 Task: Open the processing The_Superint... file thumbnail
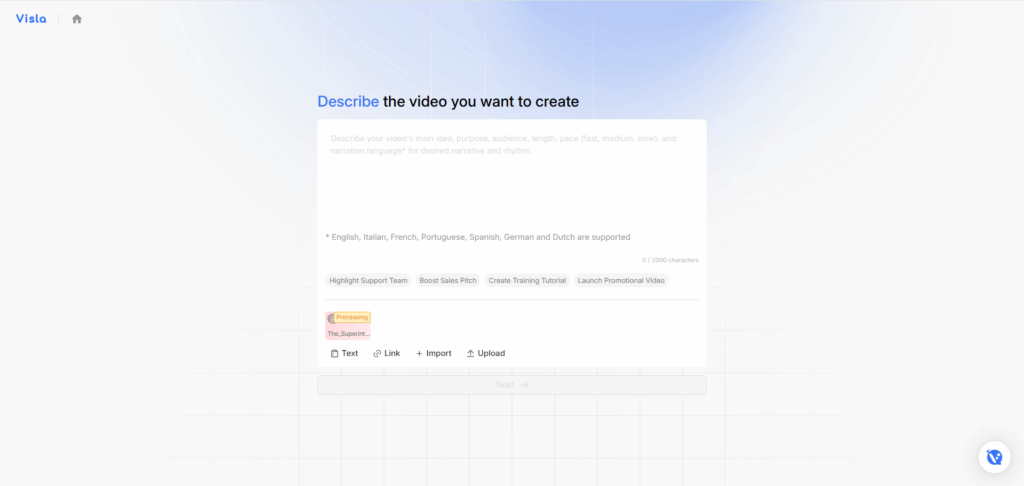pos(348,326)
